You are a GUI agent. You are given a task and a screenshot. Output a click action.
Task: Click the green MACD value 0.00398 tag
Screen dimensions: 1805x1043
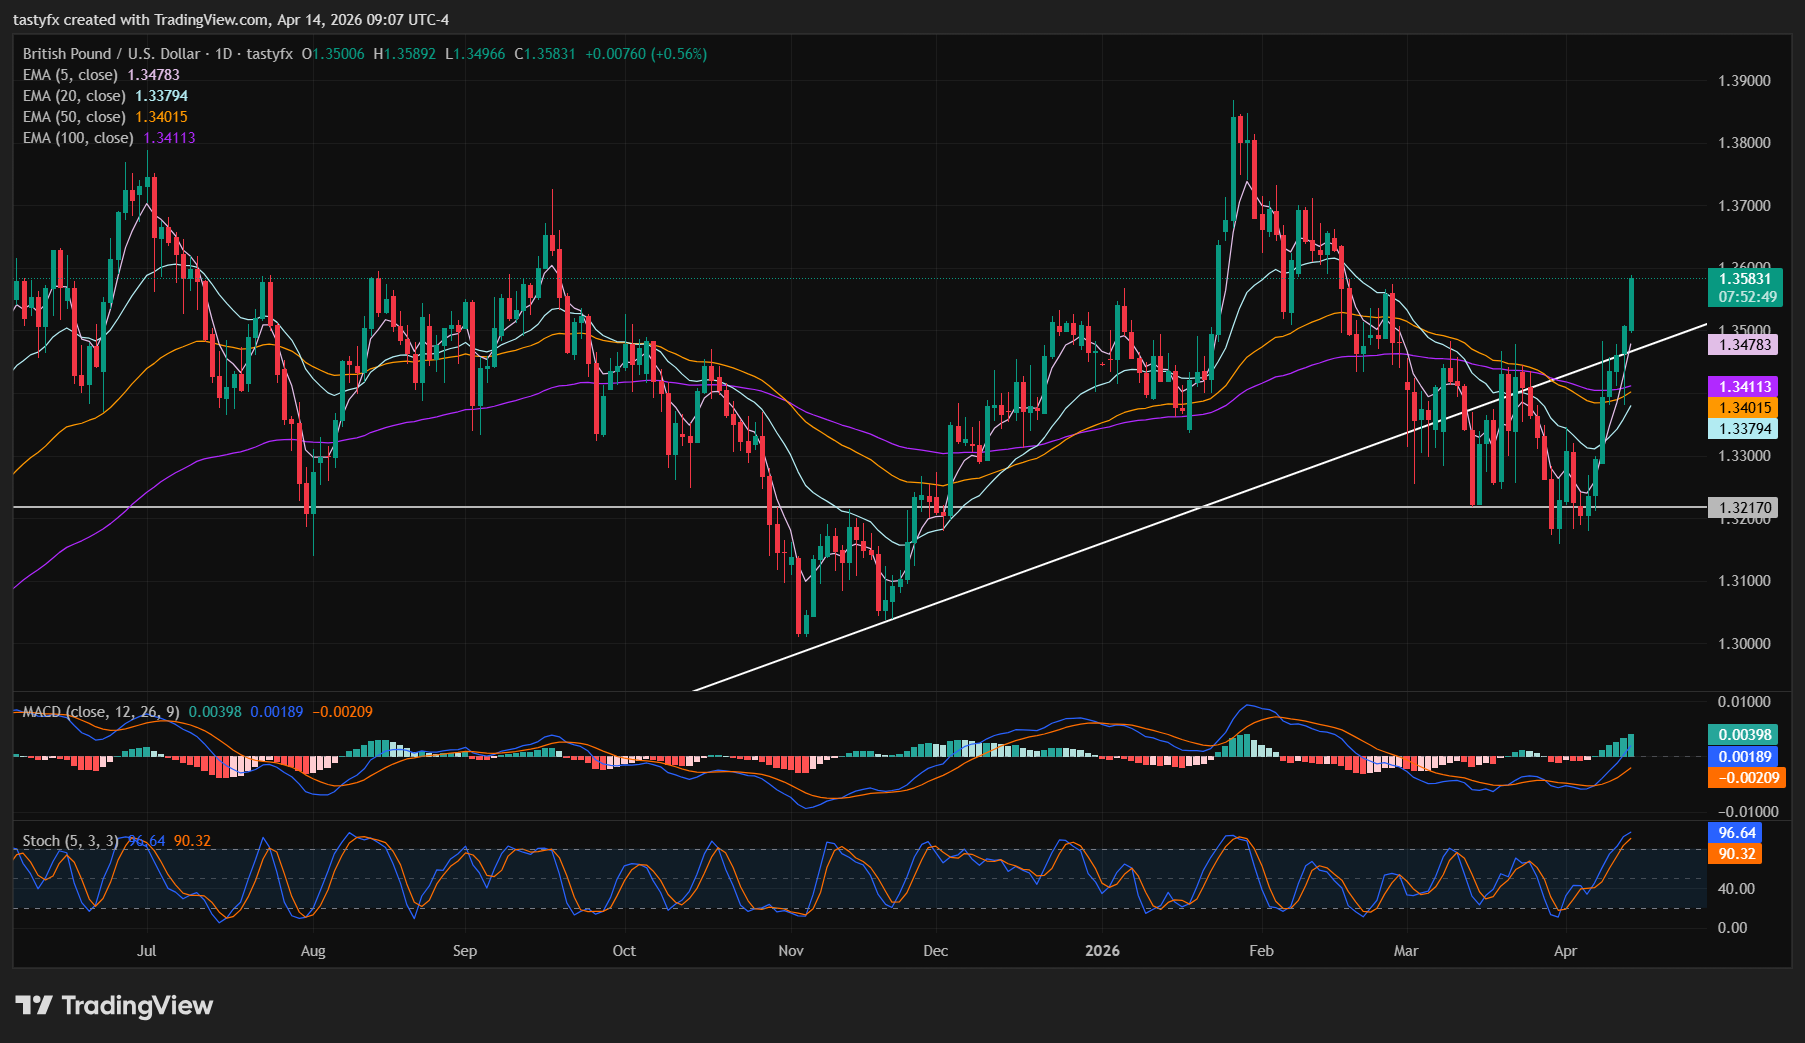click(x=1744, y=734)
